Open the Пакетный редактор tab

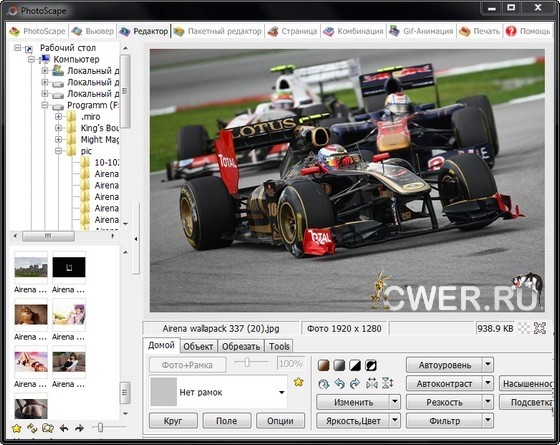218,31
